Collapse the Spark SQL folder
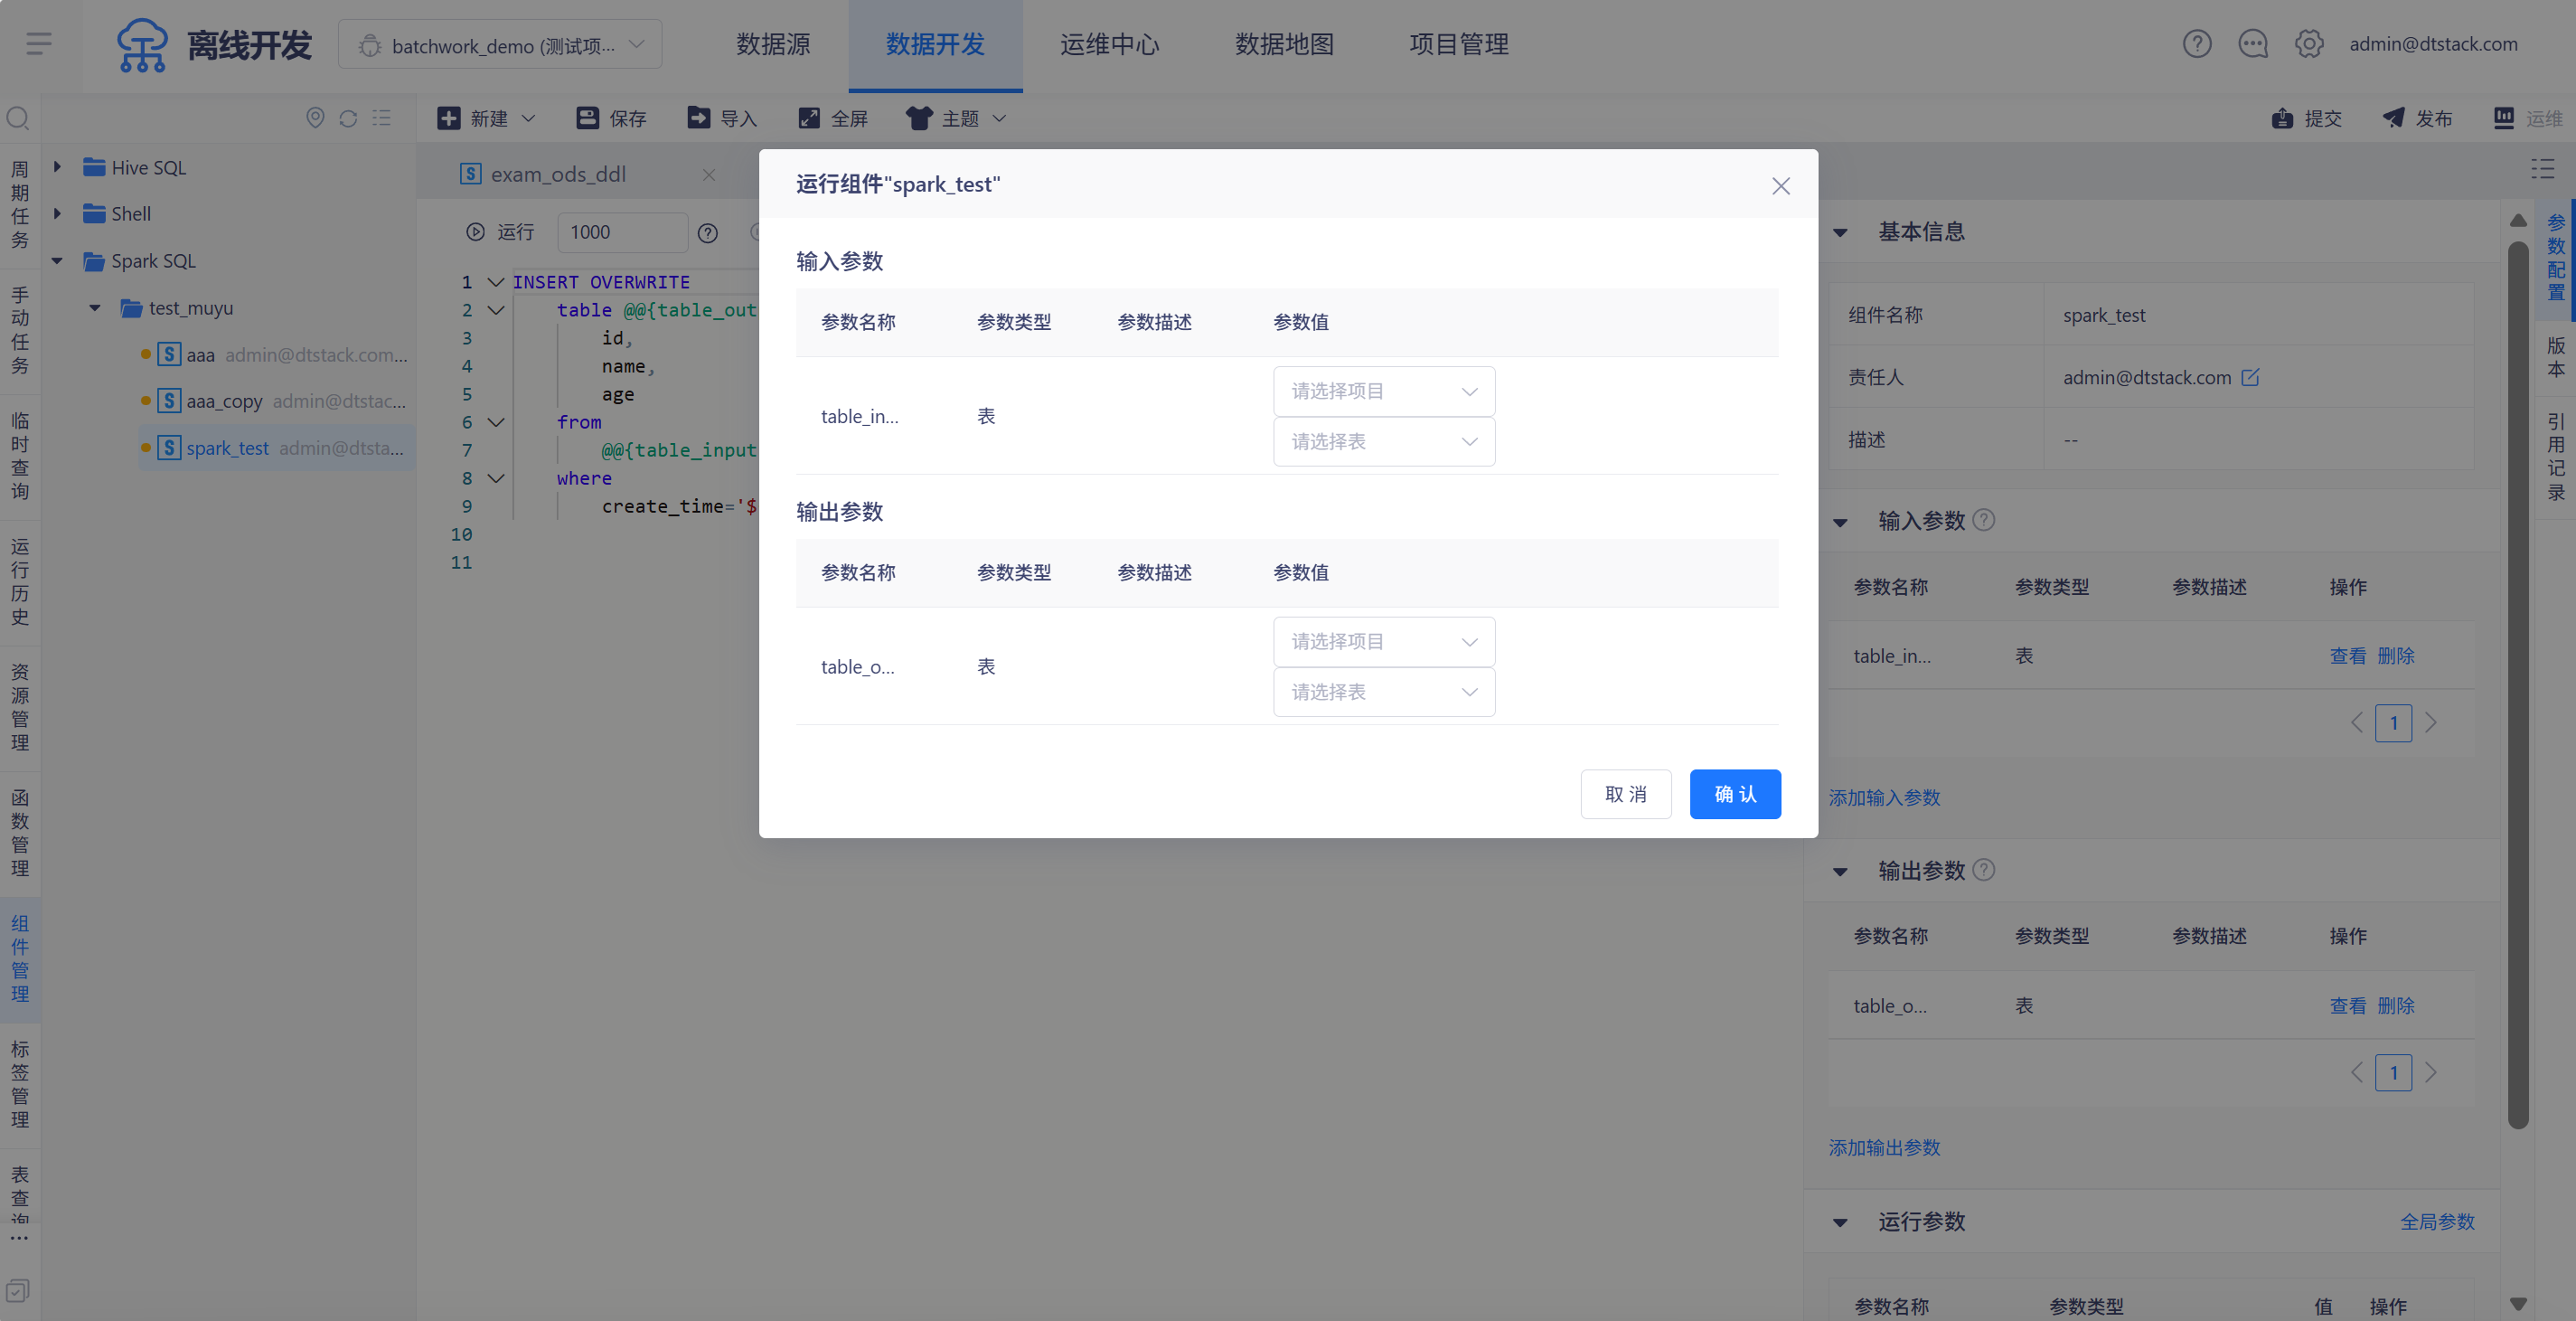Image resolution: width=2576 pixels, height=1321 pixels. tap(57, 261)
